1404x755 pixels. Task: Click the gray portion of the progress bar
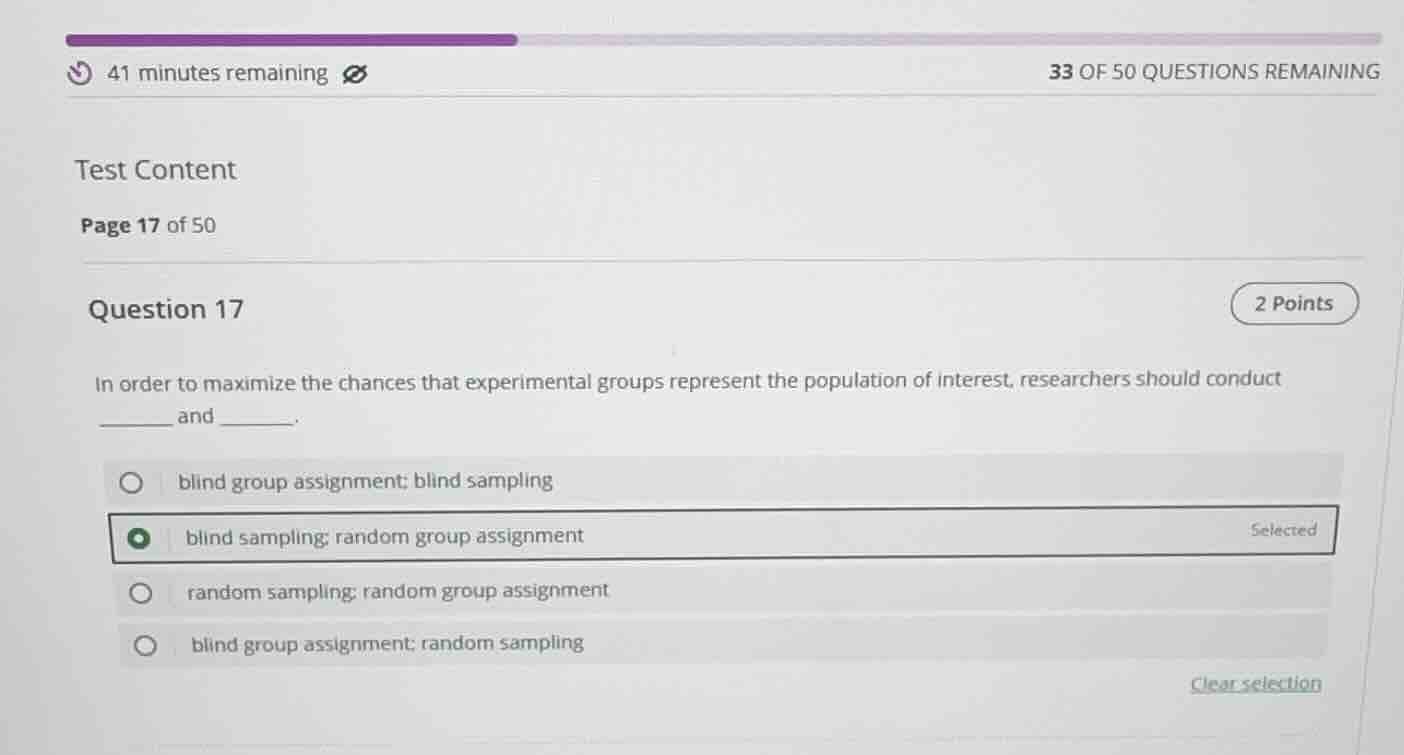950,40
